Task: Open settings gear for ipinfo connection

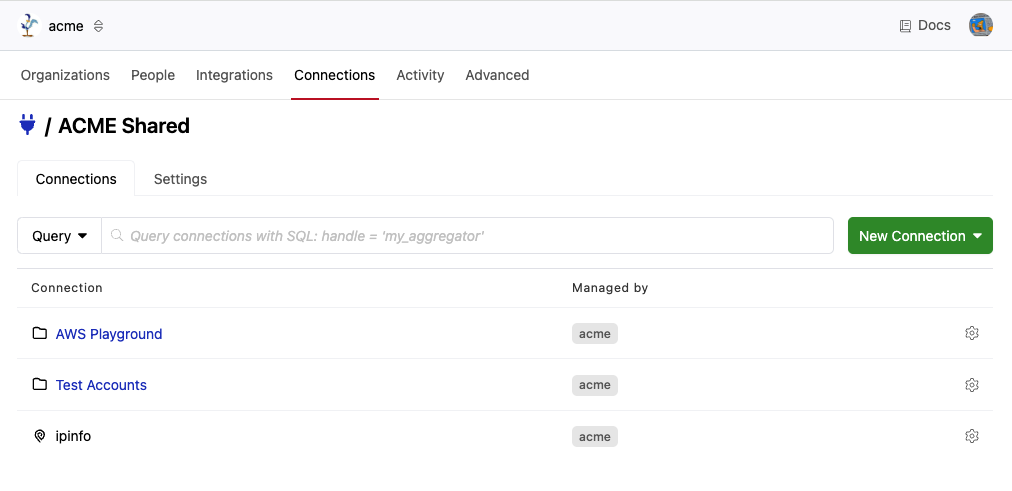Action: [x=971, y=436]
